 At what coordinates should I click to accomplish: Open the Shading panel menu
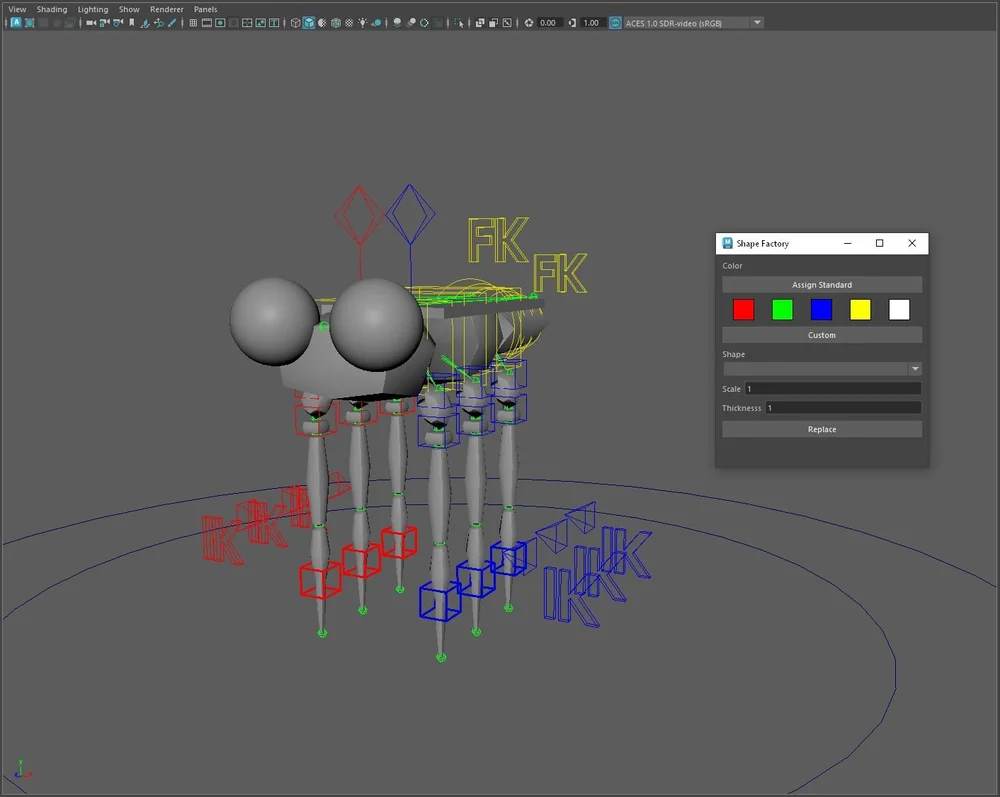[52, 9]
